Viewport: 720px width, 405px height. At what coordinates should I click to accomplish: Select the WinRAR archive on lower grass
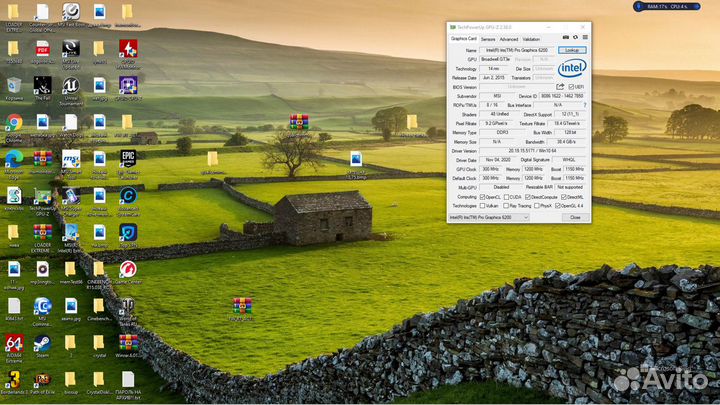242,306
